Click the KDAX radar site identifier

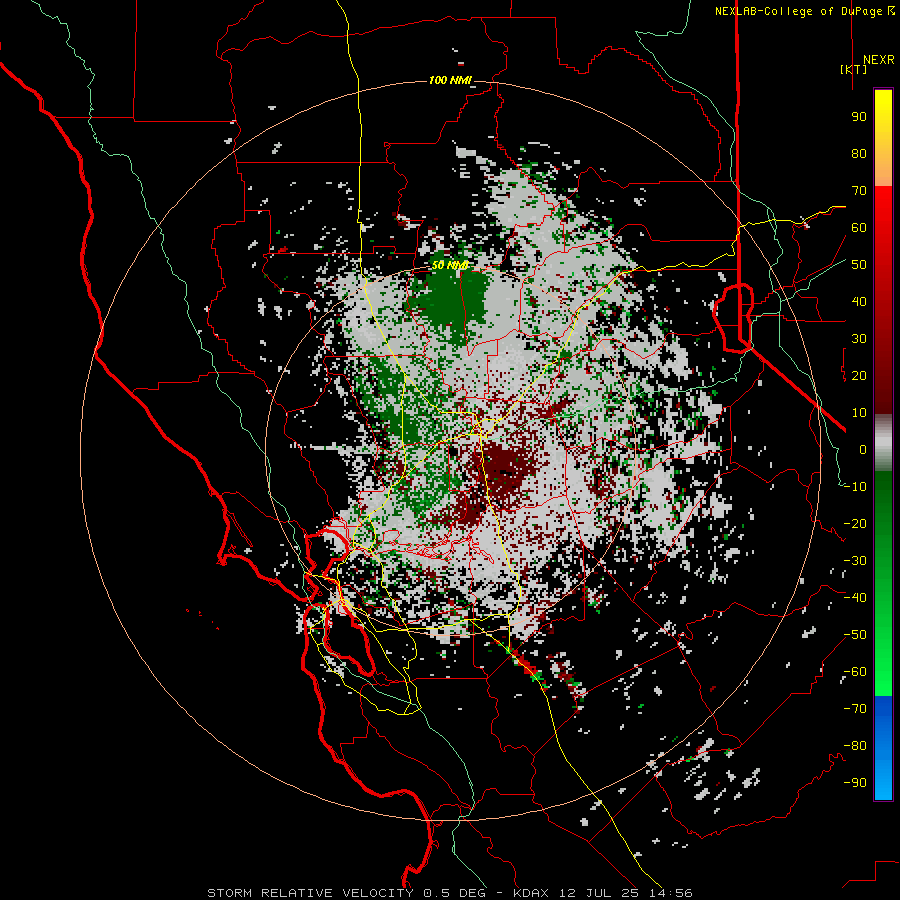click(x=530, y=893)
